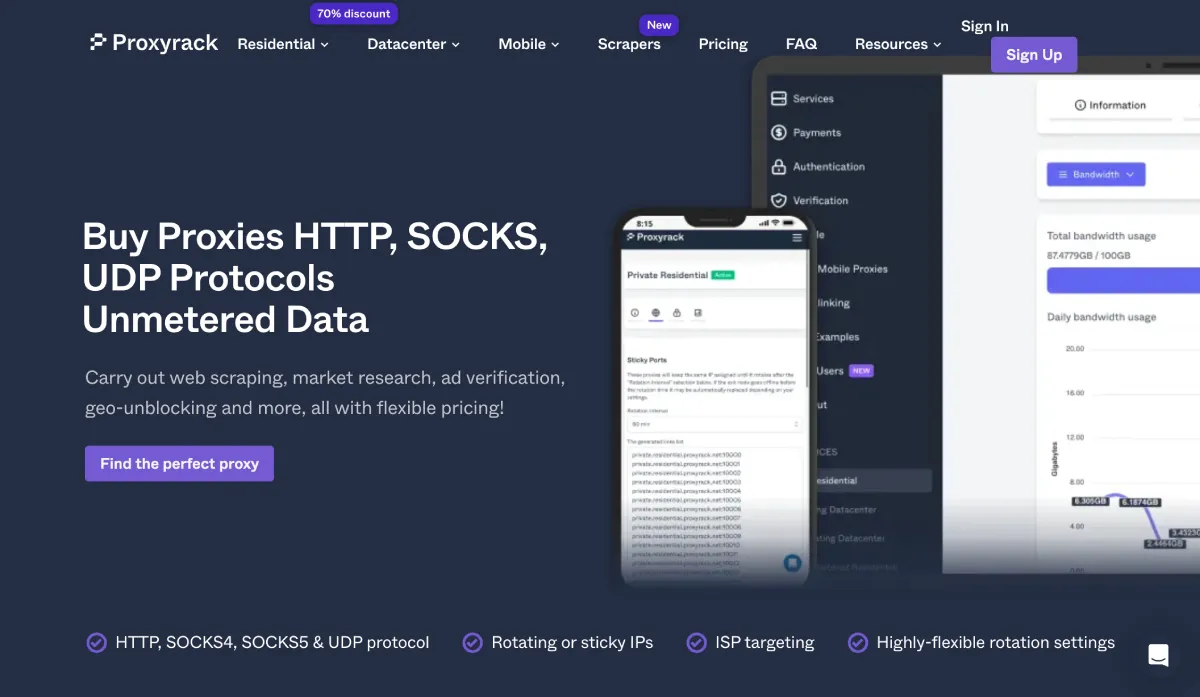The image size is (1200, 697).
Task: Click the Total bandwidth usage label
Action: 1101,236
